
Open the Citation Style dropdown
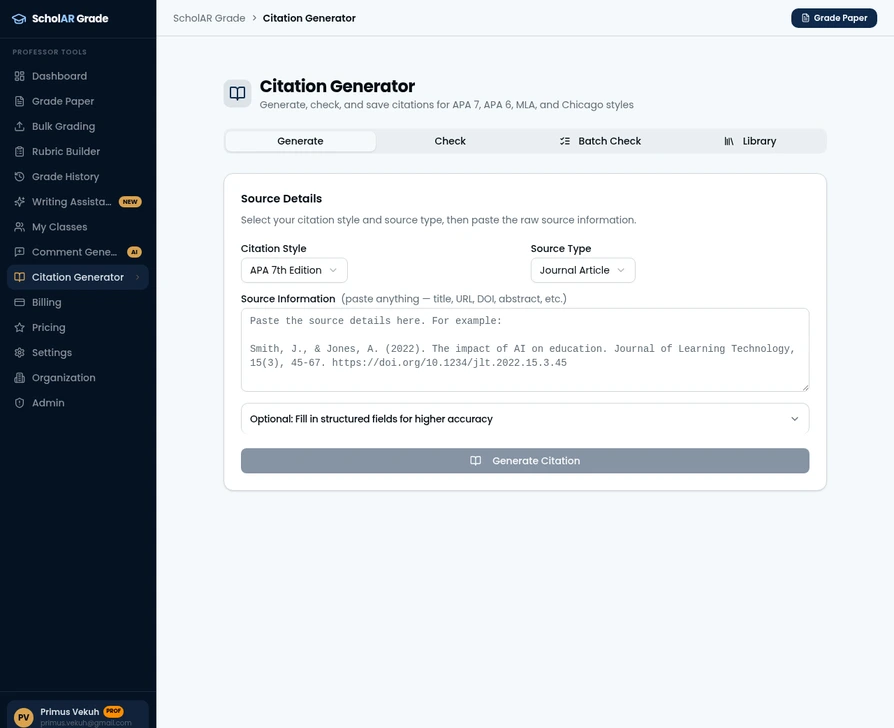coord(294,270)
